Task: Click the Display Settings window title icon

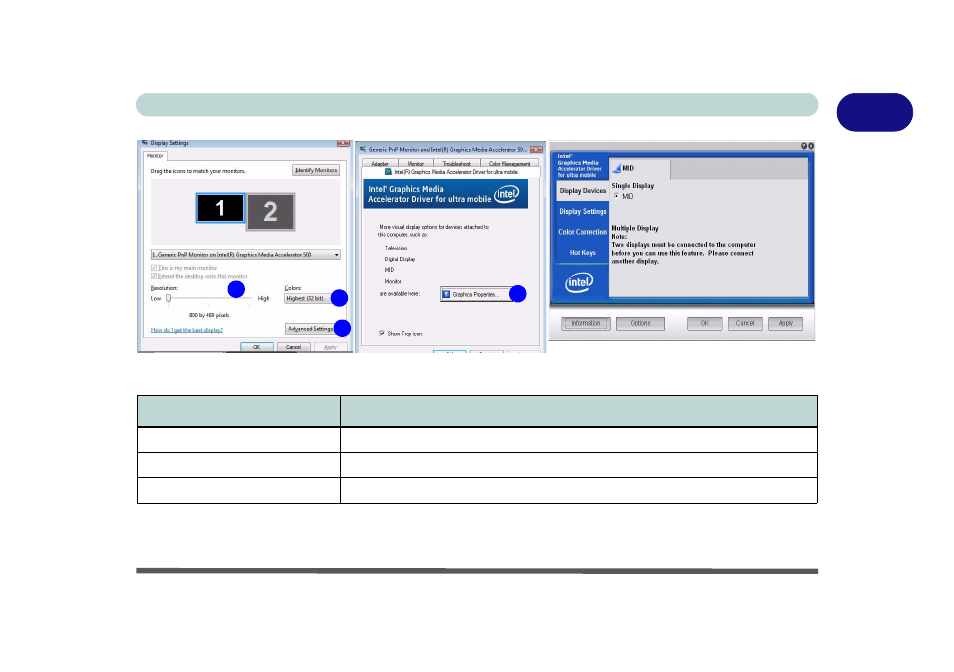Action: point(145,143)
